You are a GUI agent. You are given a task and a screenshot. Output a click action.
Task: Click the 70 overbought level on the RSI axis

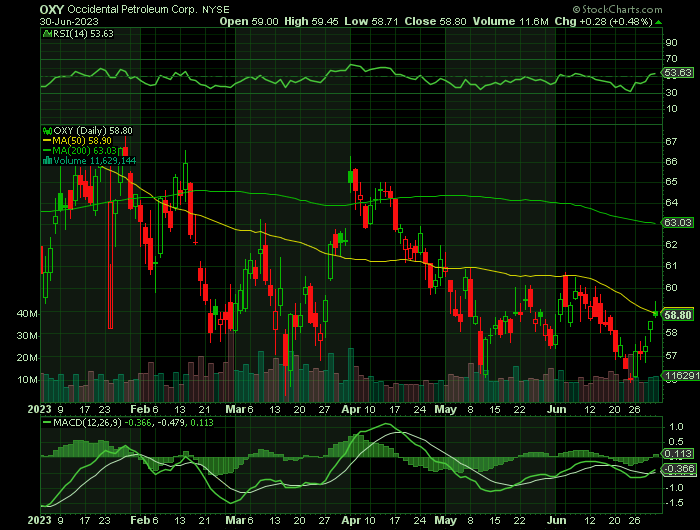click(x=671, y=58)
